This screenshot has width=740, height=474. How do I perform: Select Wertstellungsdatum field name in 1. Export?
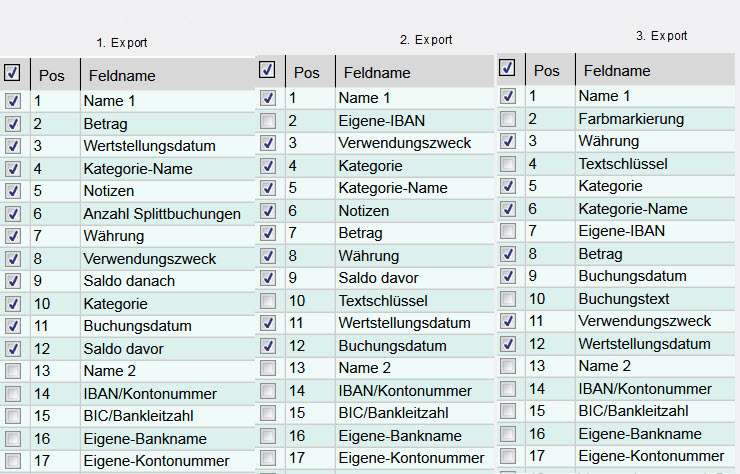(150, 146)
